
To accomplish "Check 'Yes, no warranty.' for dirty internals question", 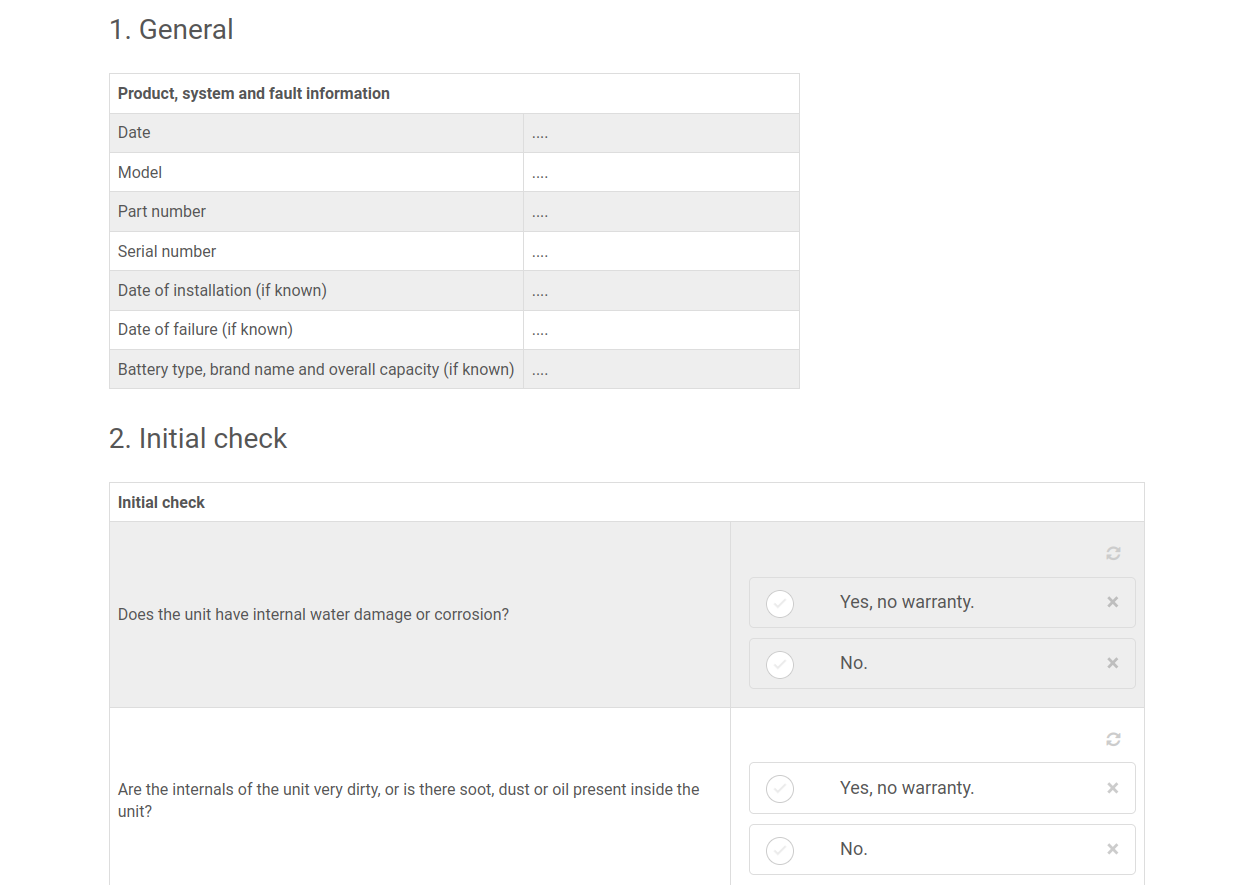I will [780, 789].
